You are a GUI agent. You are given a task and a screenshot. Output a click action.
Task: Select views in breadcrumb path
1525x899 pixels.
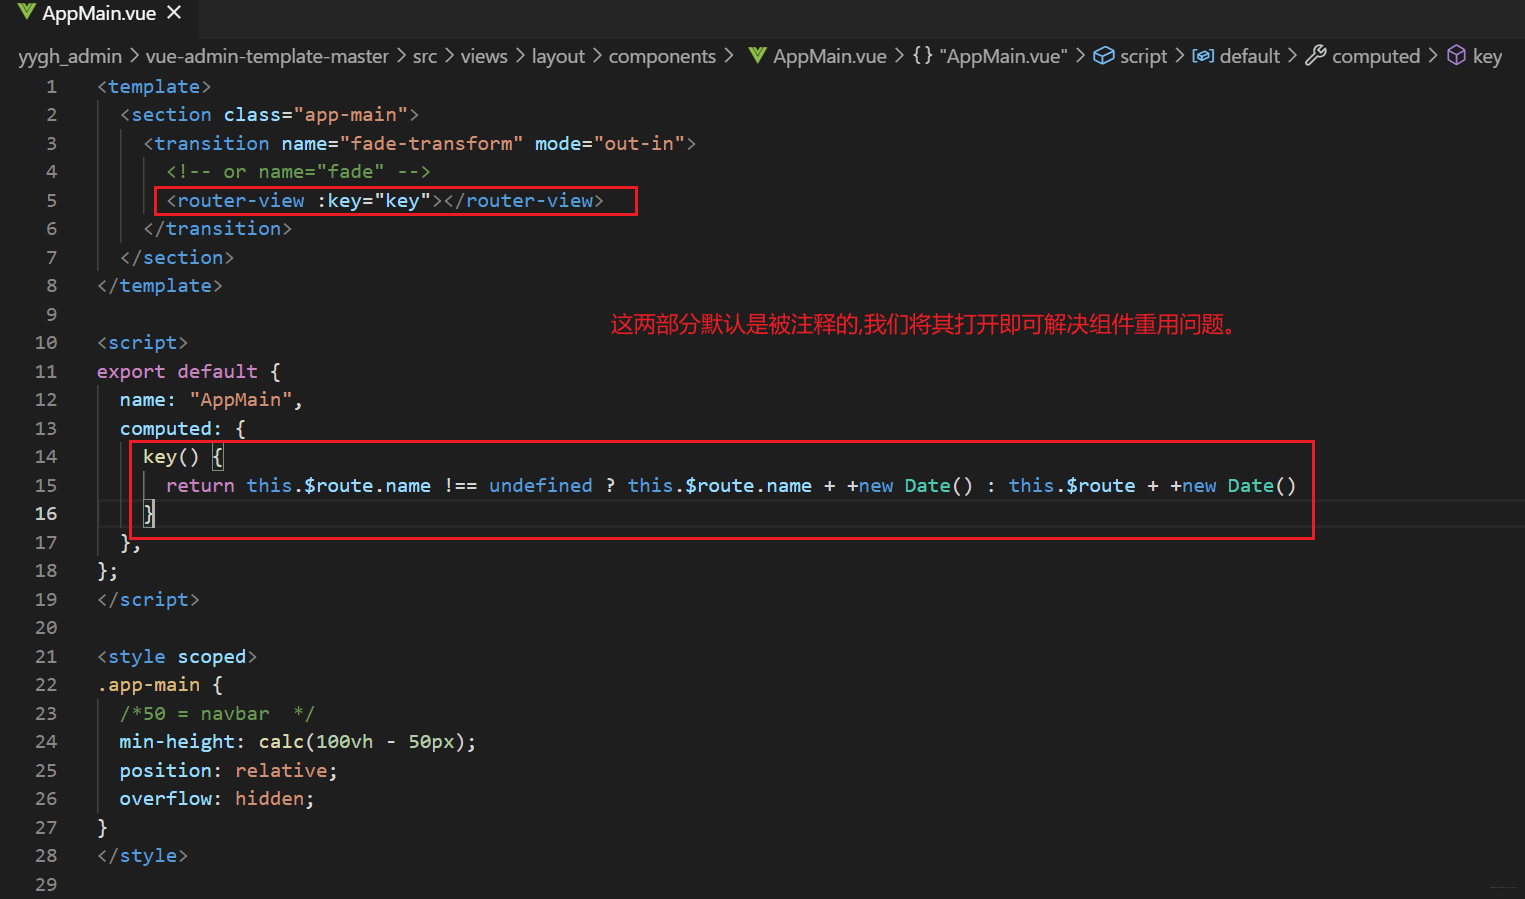pyautogui.click(x=484, y=57)
